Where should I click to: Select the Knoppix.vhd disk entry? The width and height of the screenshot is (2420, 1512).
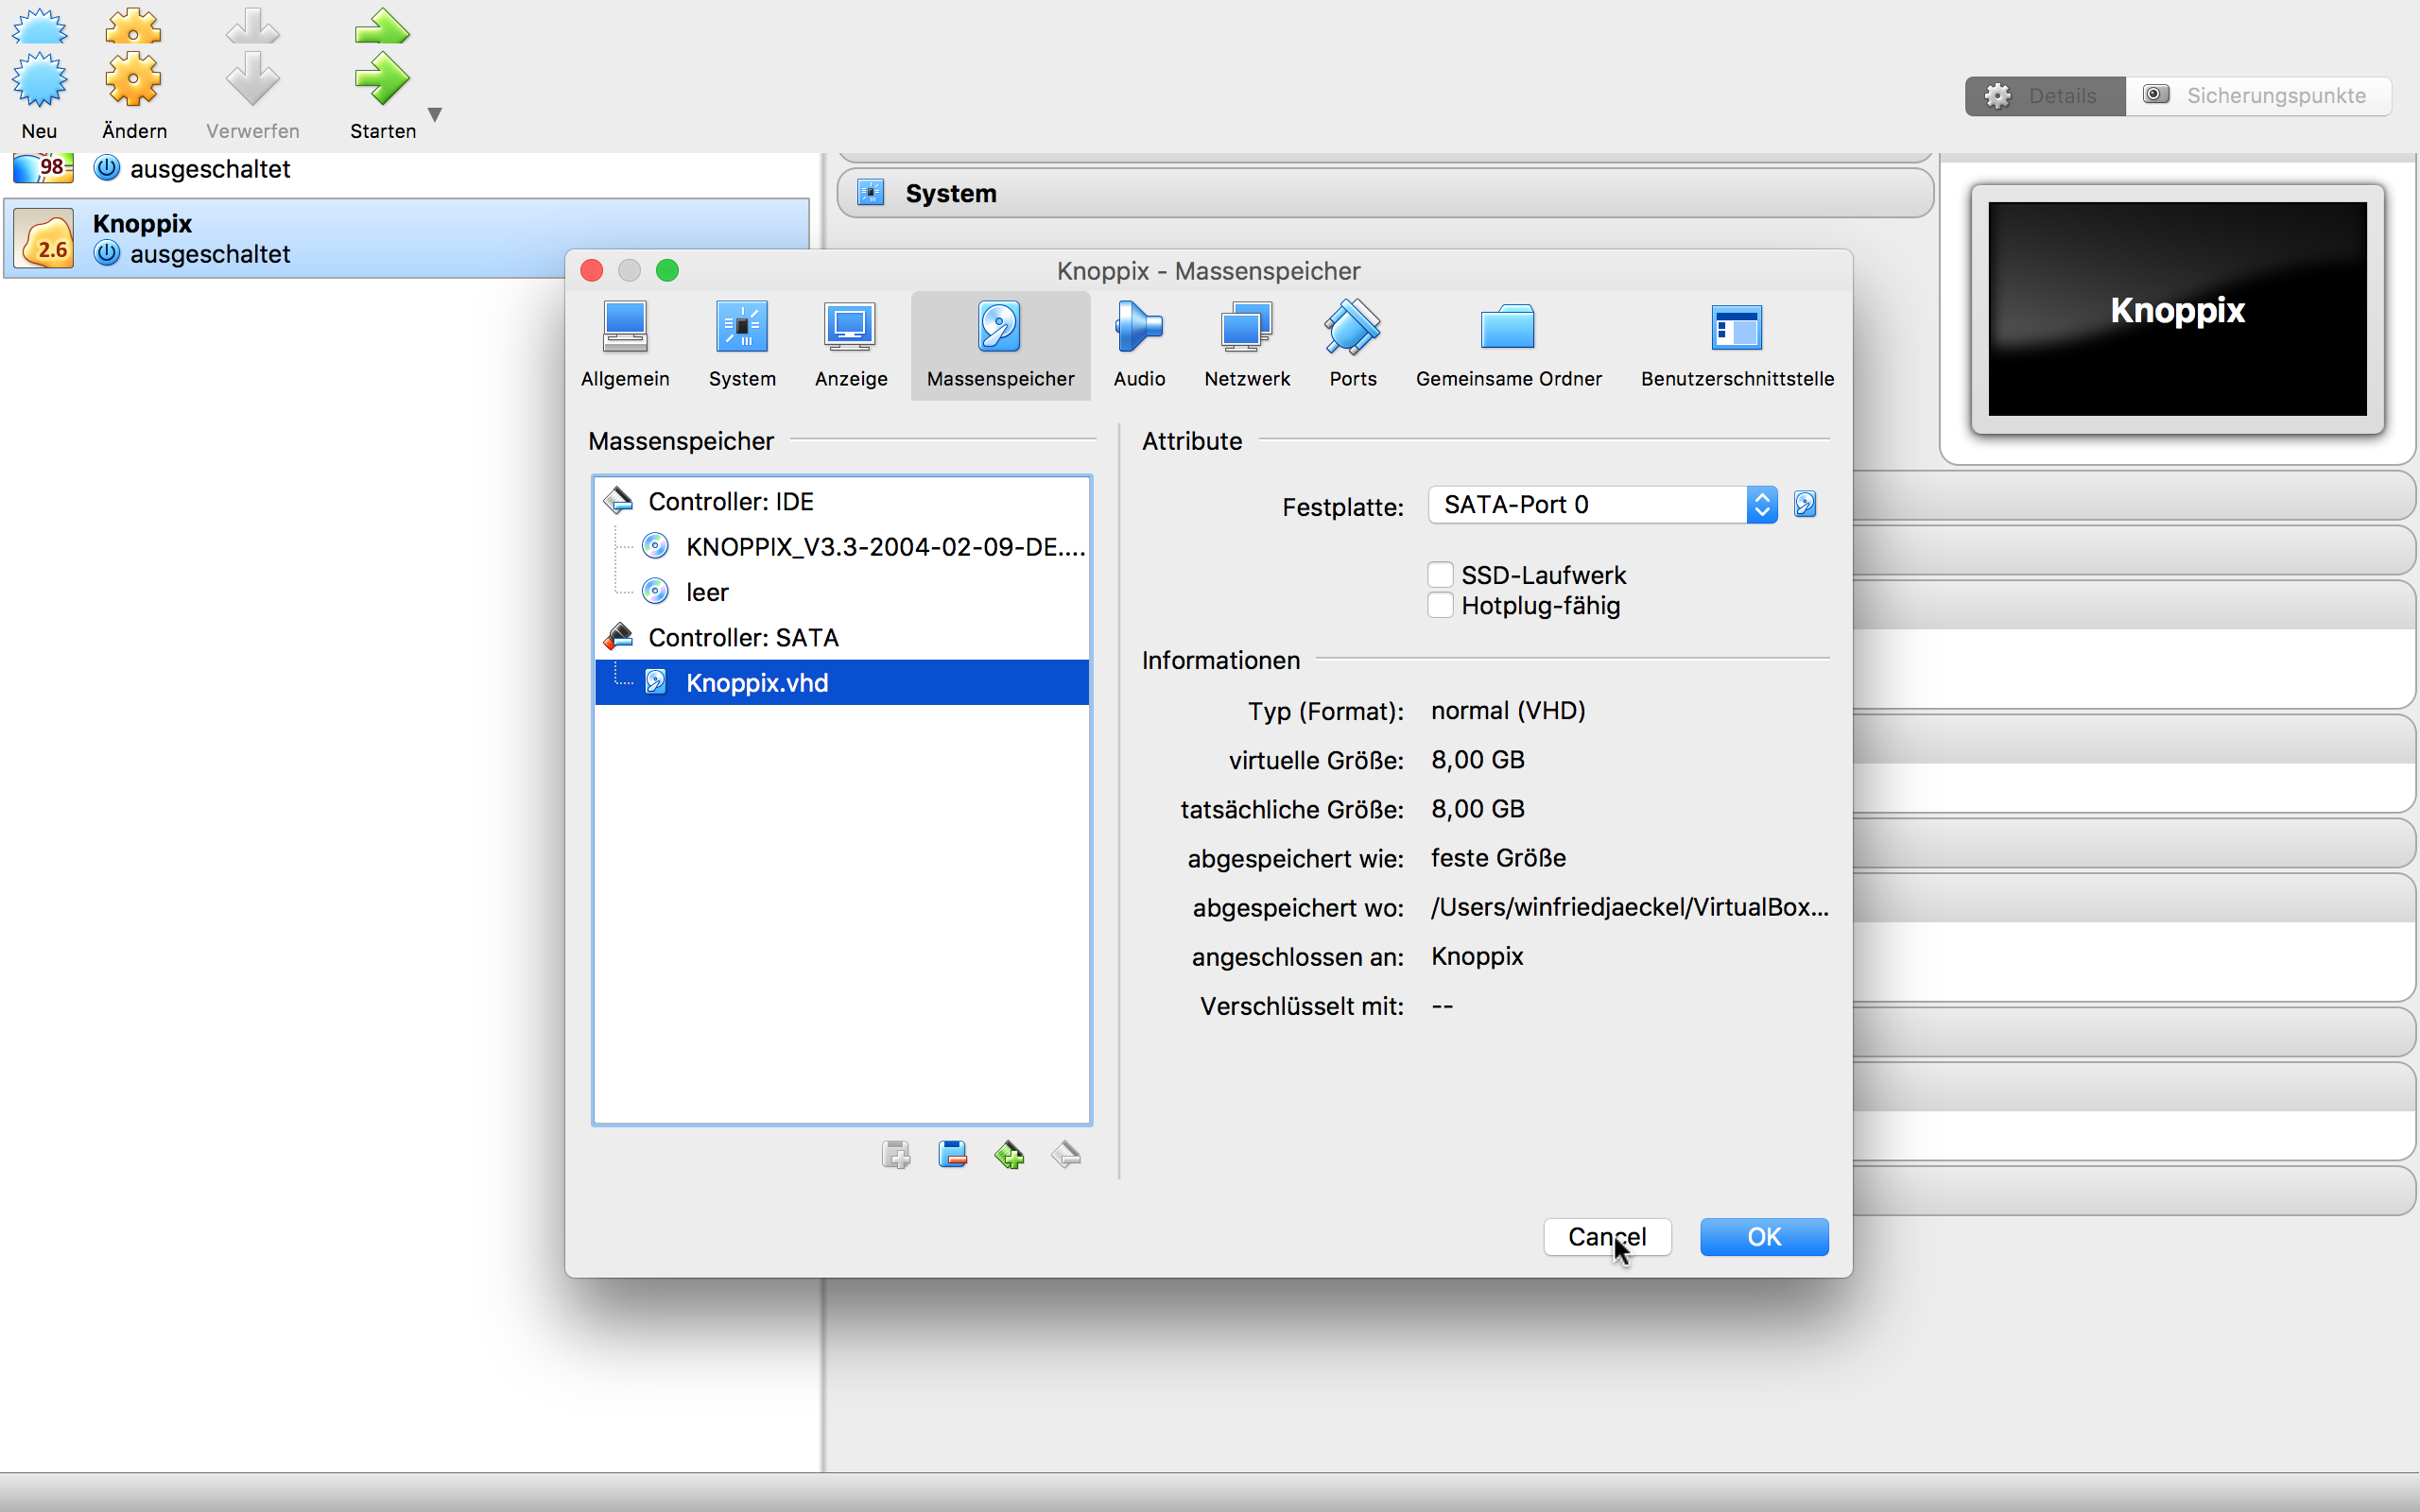(842, 682)
